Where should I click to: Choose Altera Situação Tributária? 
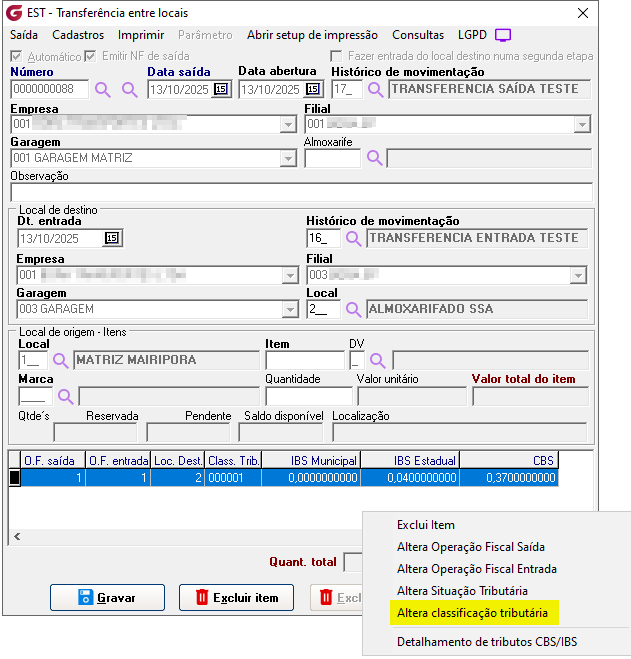(x=462, y=590)
